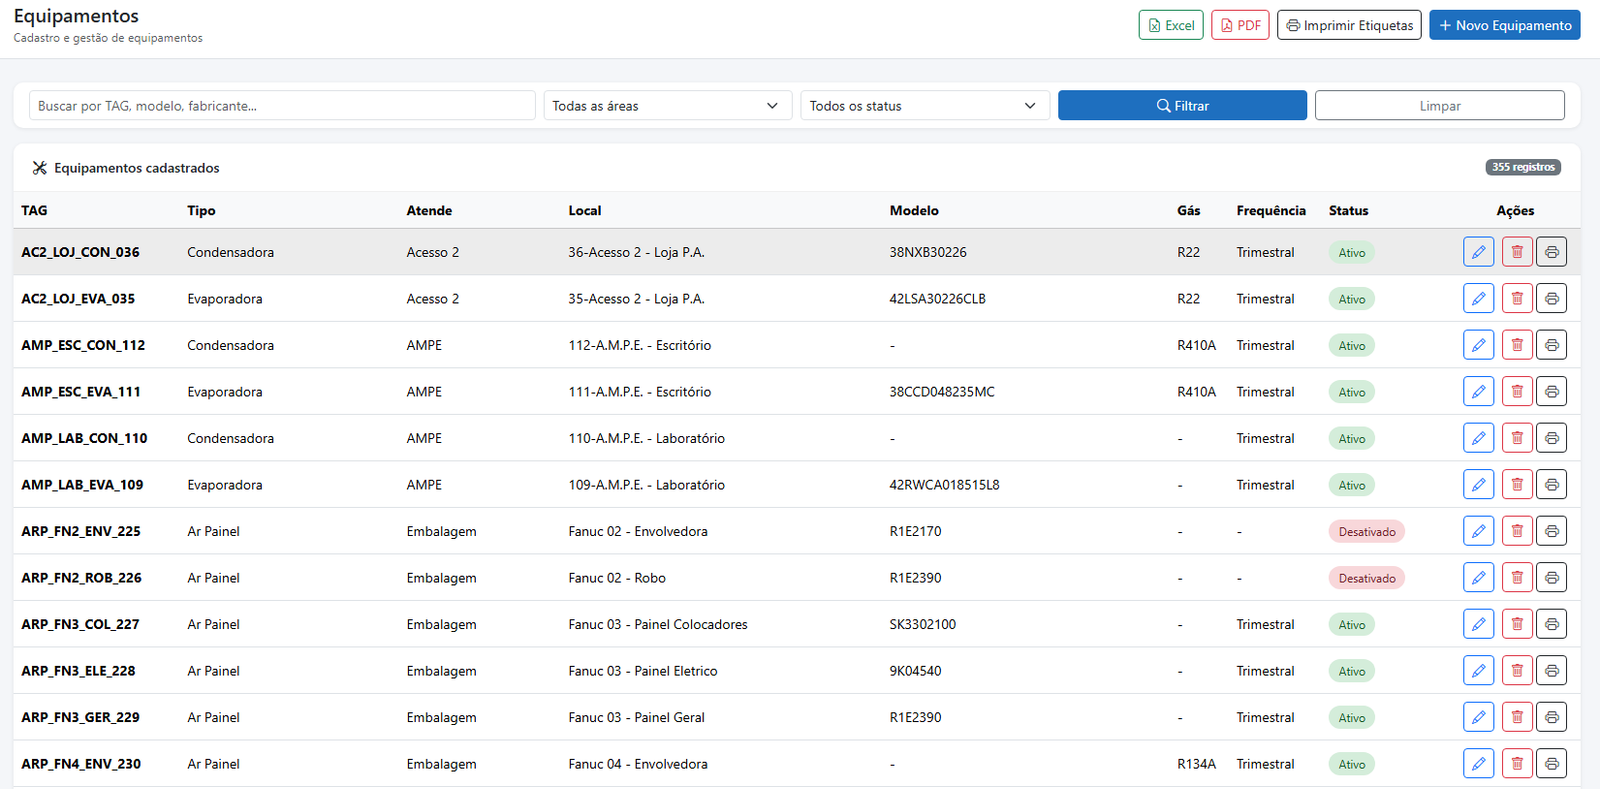
Task: Click model cell 'SK3302100'
Action: point(923,624)
